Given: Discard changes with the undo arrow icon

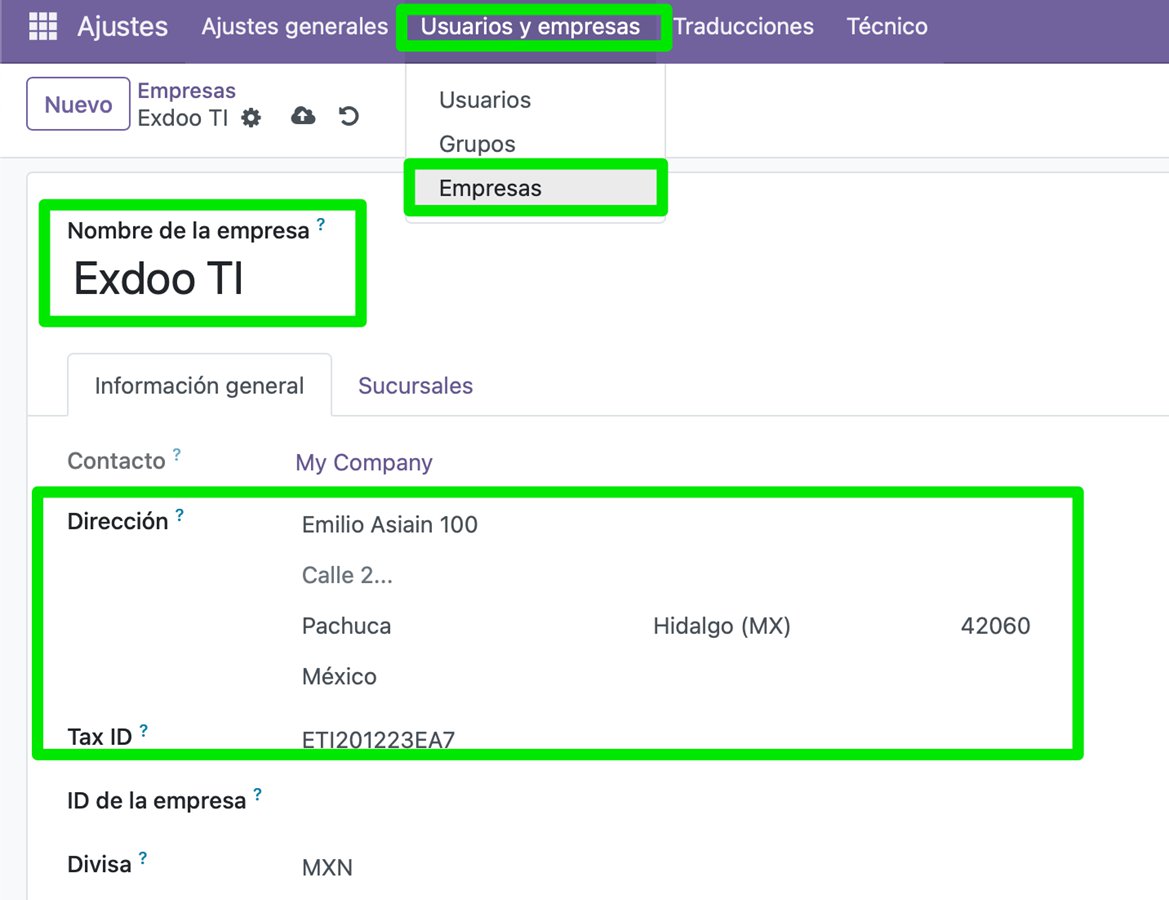Looking at the screenshot, I should [348, 116].
